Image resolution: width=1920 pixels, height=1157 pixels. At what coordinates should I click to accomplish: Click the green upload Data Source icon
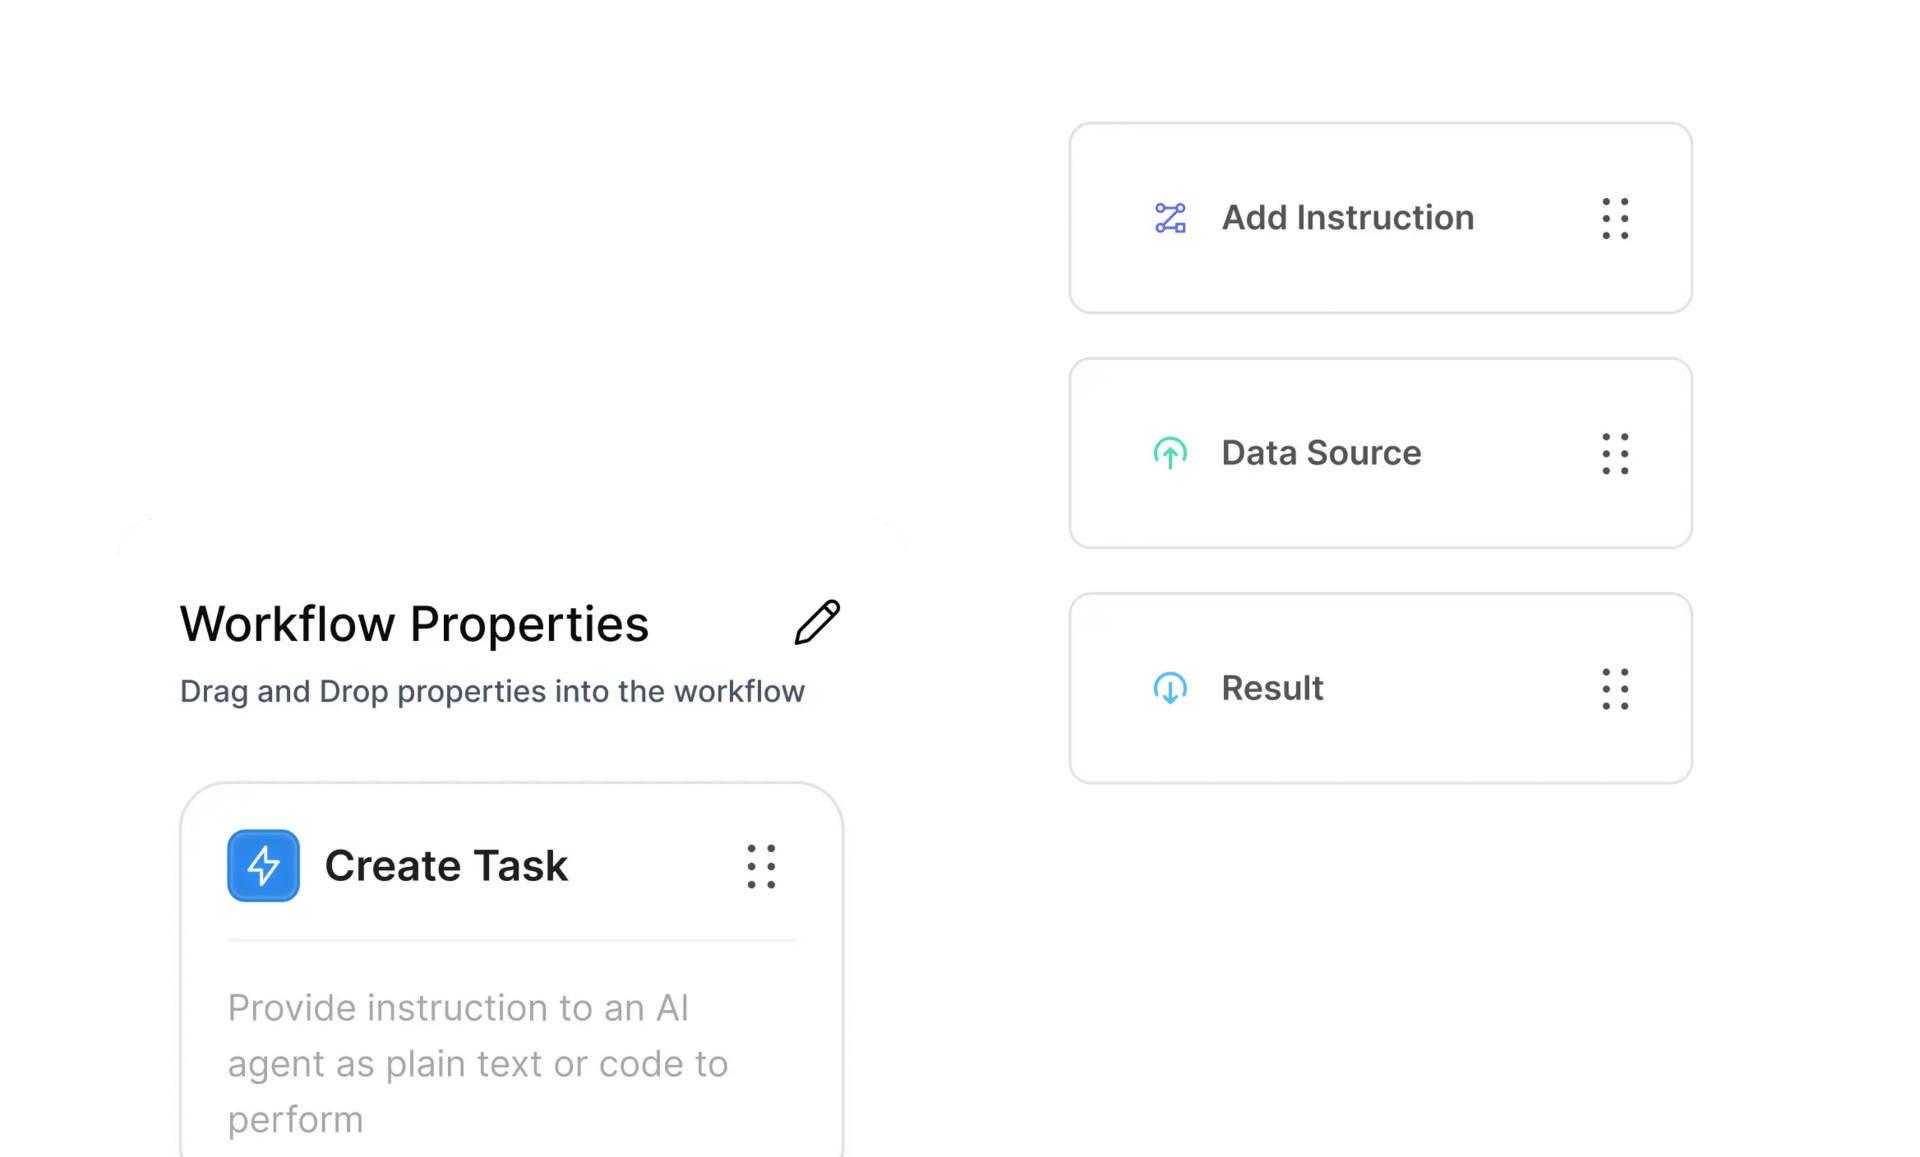click(x=1170, y=453)
